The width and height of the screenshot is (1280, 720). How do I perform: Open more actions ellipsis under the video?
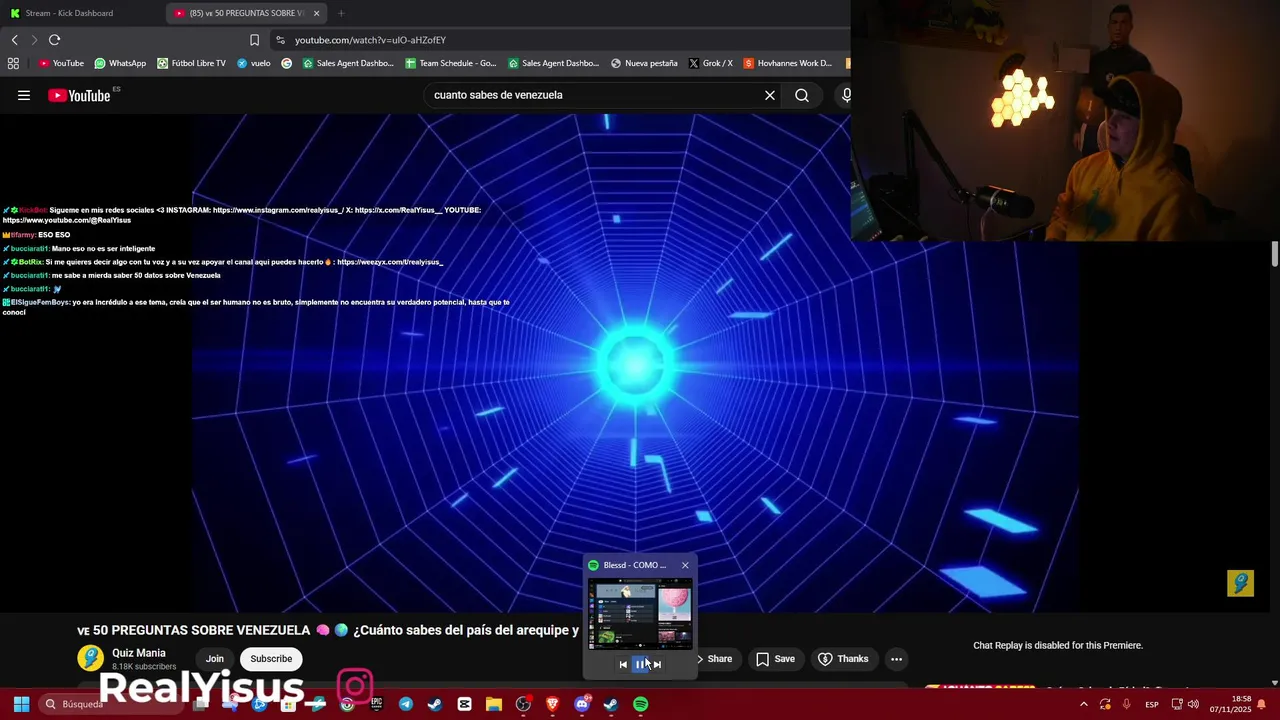[x=896, y=659]
